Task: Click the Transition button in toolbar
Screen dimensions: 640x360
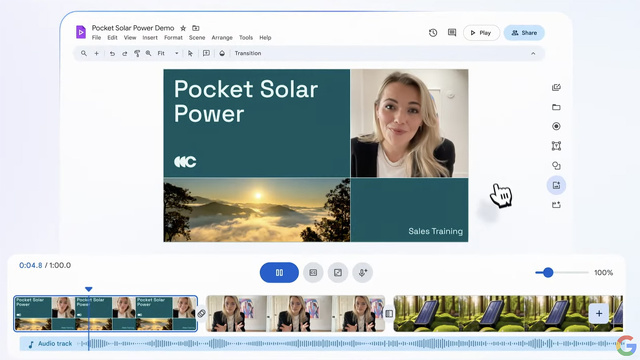Action: coord(248,53)
